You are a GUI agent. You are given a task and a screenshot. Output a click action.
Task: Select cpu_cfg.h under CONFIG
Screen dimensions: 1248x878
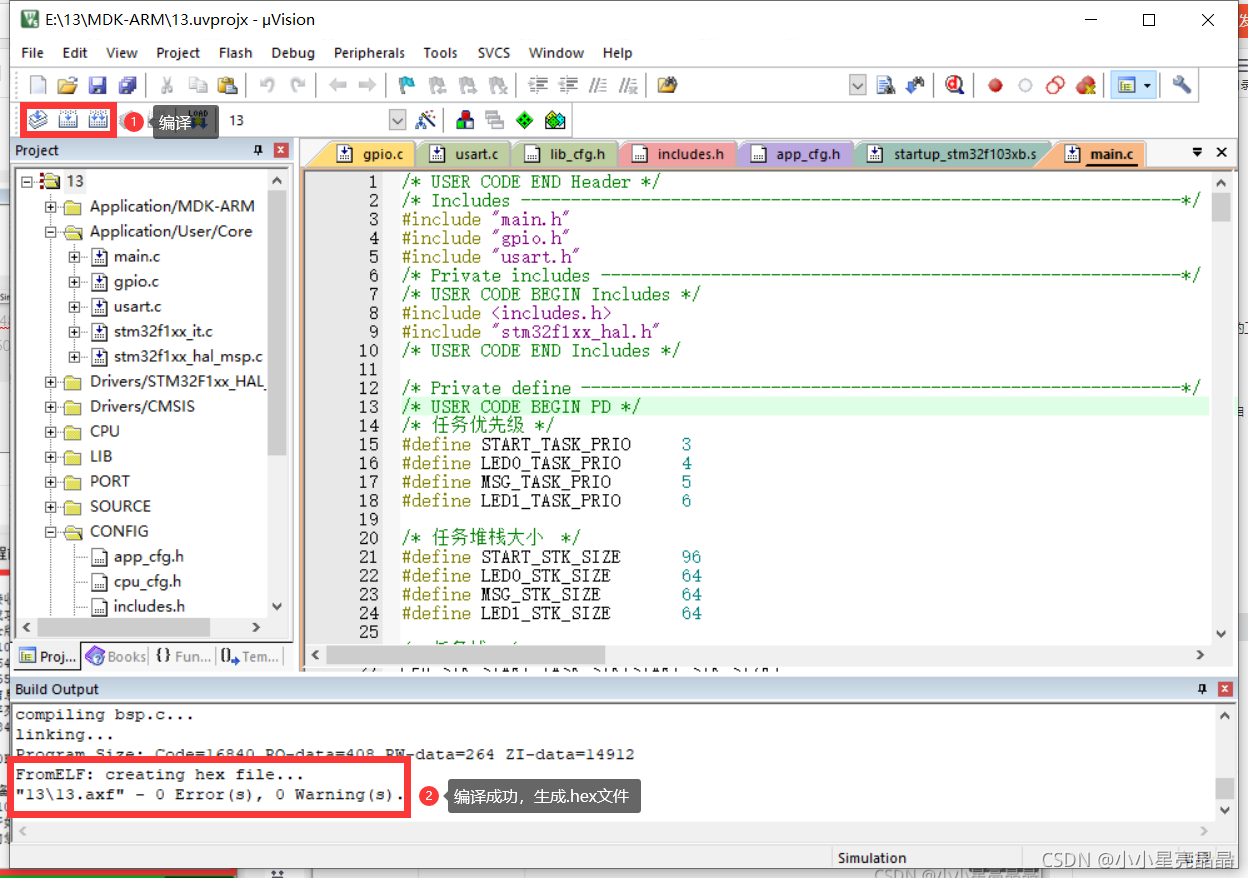click(147, 582)
